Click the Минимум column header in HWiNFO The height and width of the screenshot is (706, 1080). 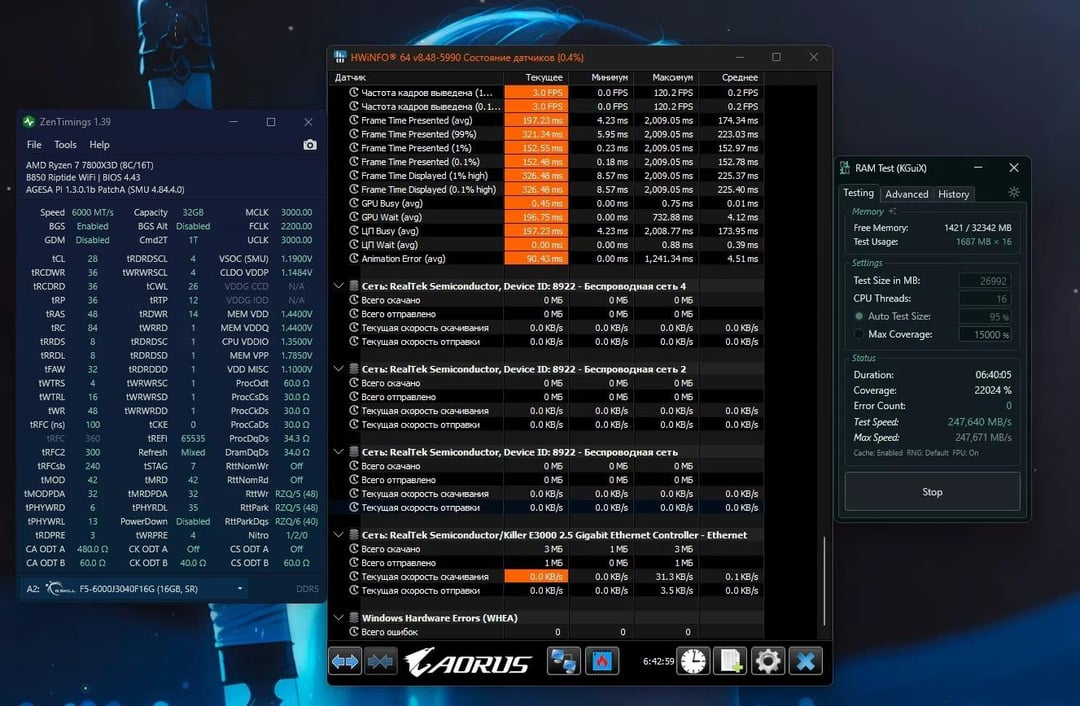pos(601,77)
